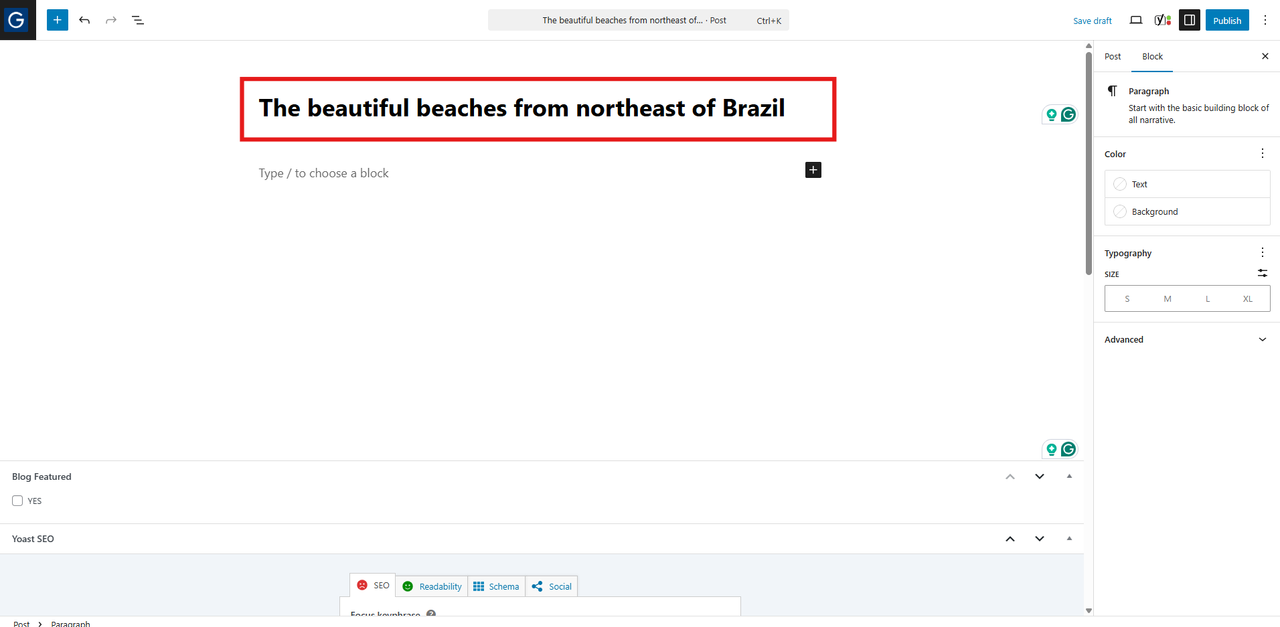
Task: Click the redo arrow icon
Action: point(111,20)
